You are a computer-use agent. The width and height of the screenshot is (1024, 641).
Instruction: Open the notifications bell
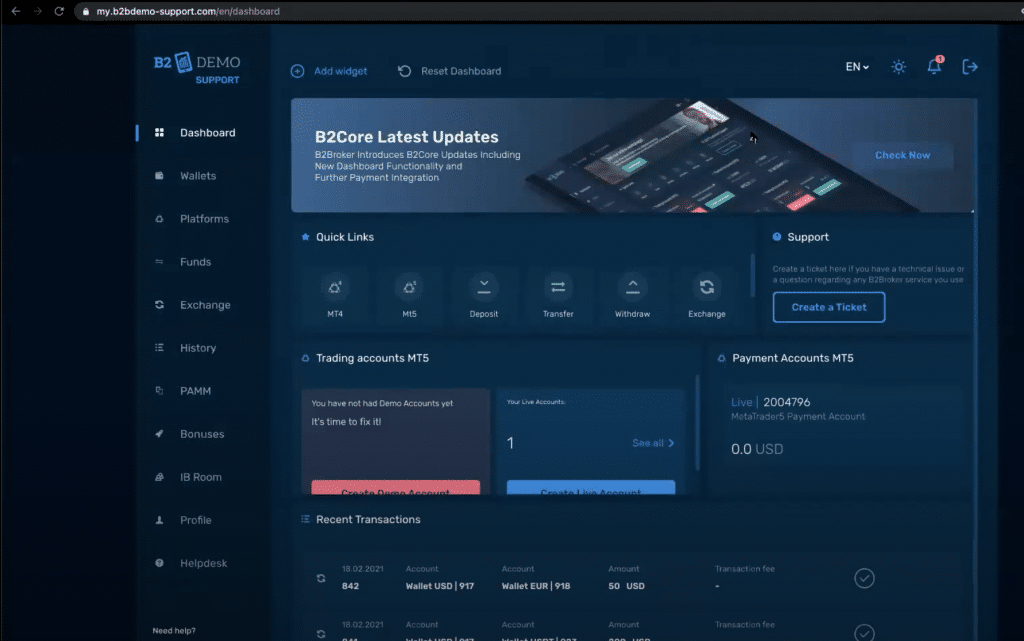[x=934, y=67]
